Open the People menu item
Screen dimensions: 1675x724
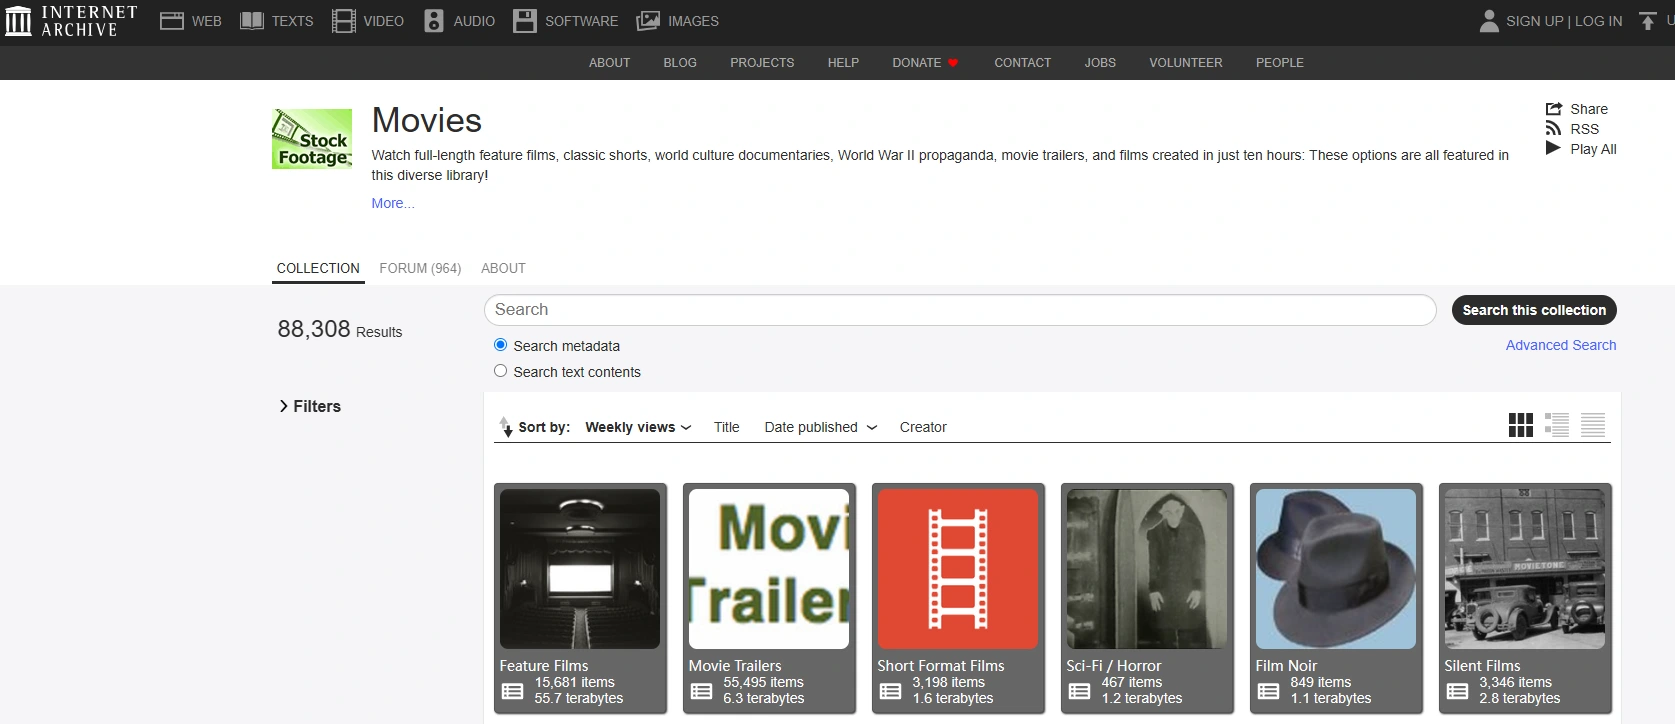point(1279,62)
